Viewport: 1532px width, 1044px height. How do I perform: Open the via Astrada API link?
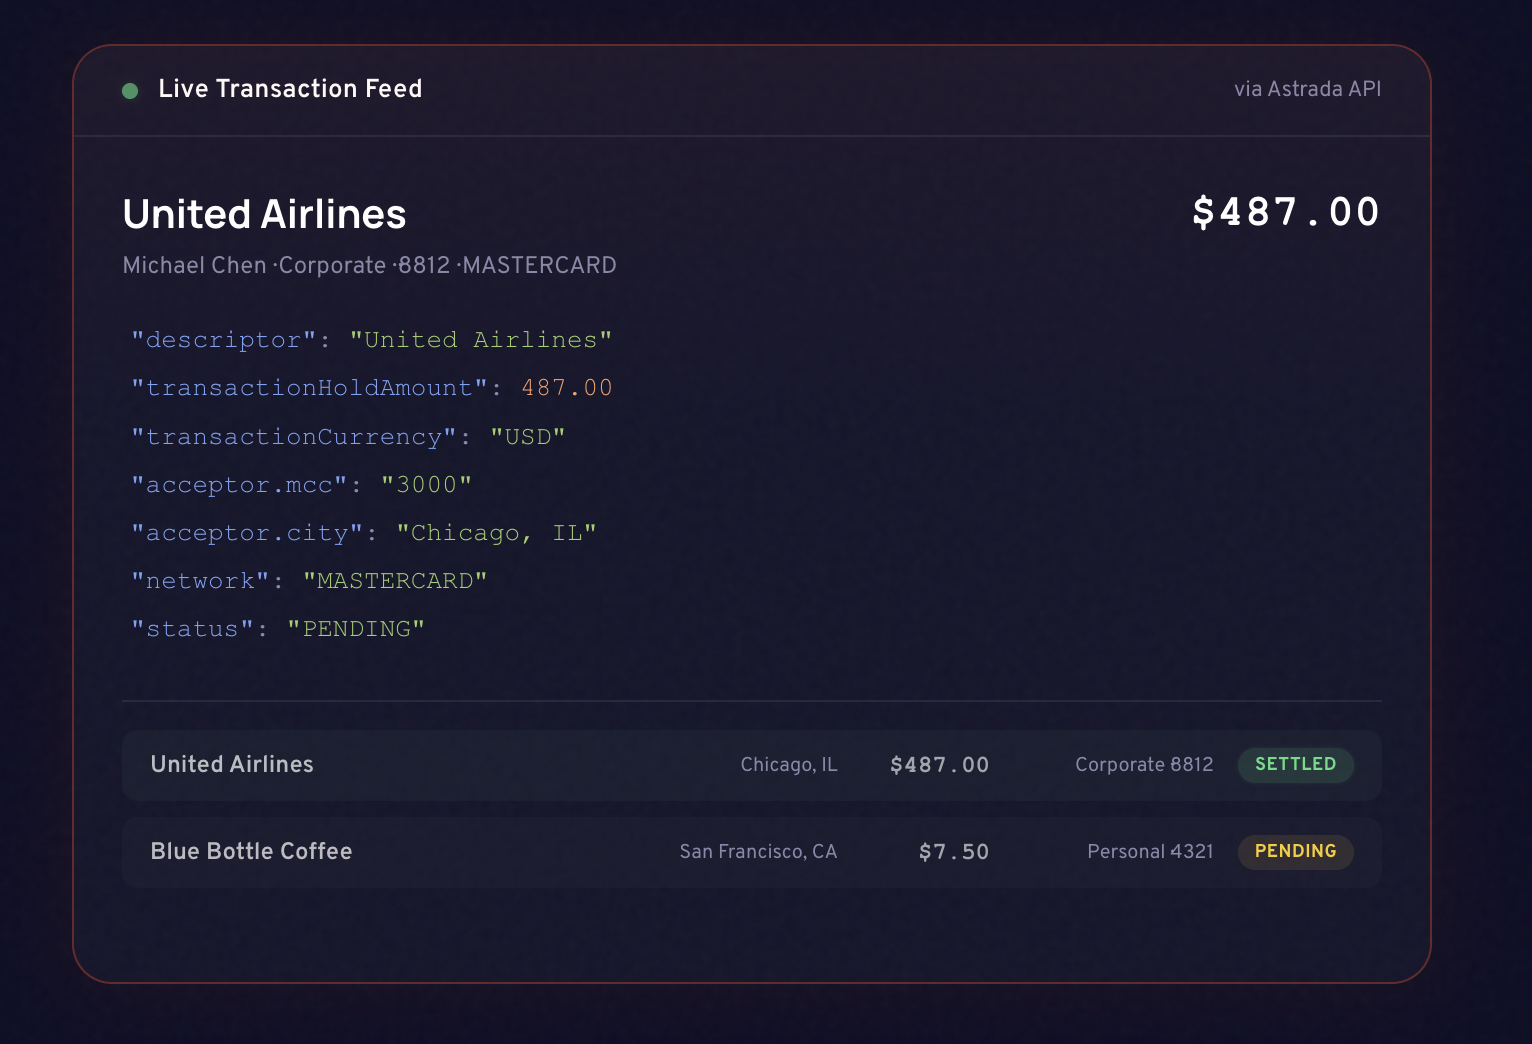1307,89
